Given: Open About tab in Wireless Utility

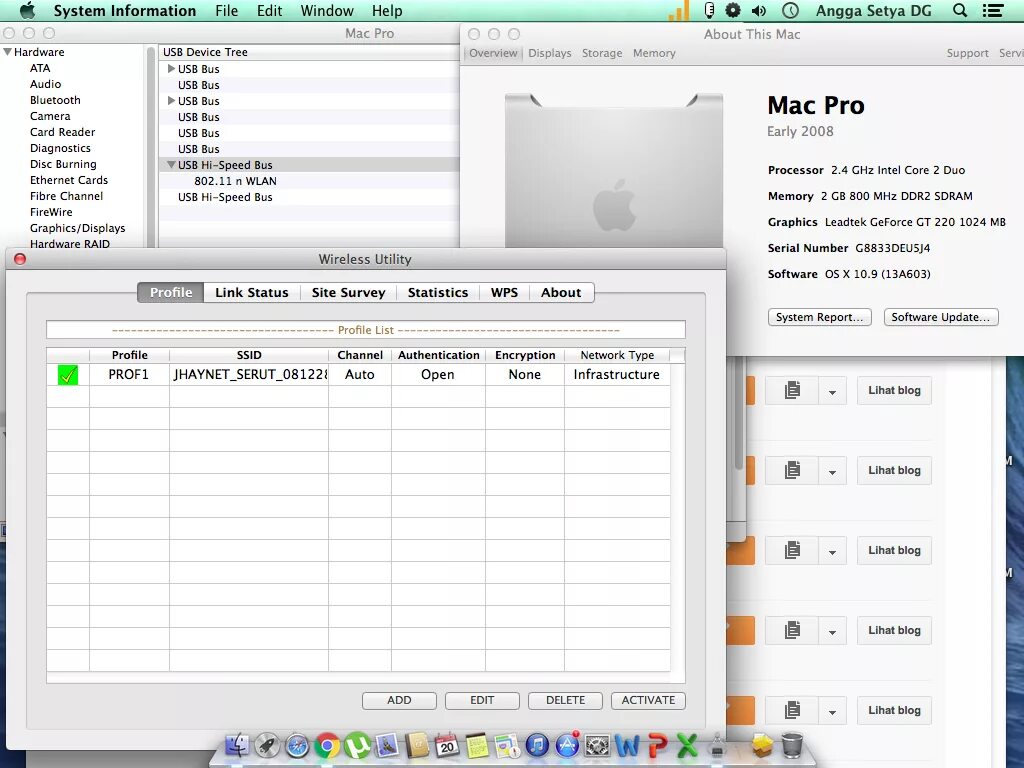Looking at the screenshot, I should (561, 293).
